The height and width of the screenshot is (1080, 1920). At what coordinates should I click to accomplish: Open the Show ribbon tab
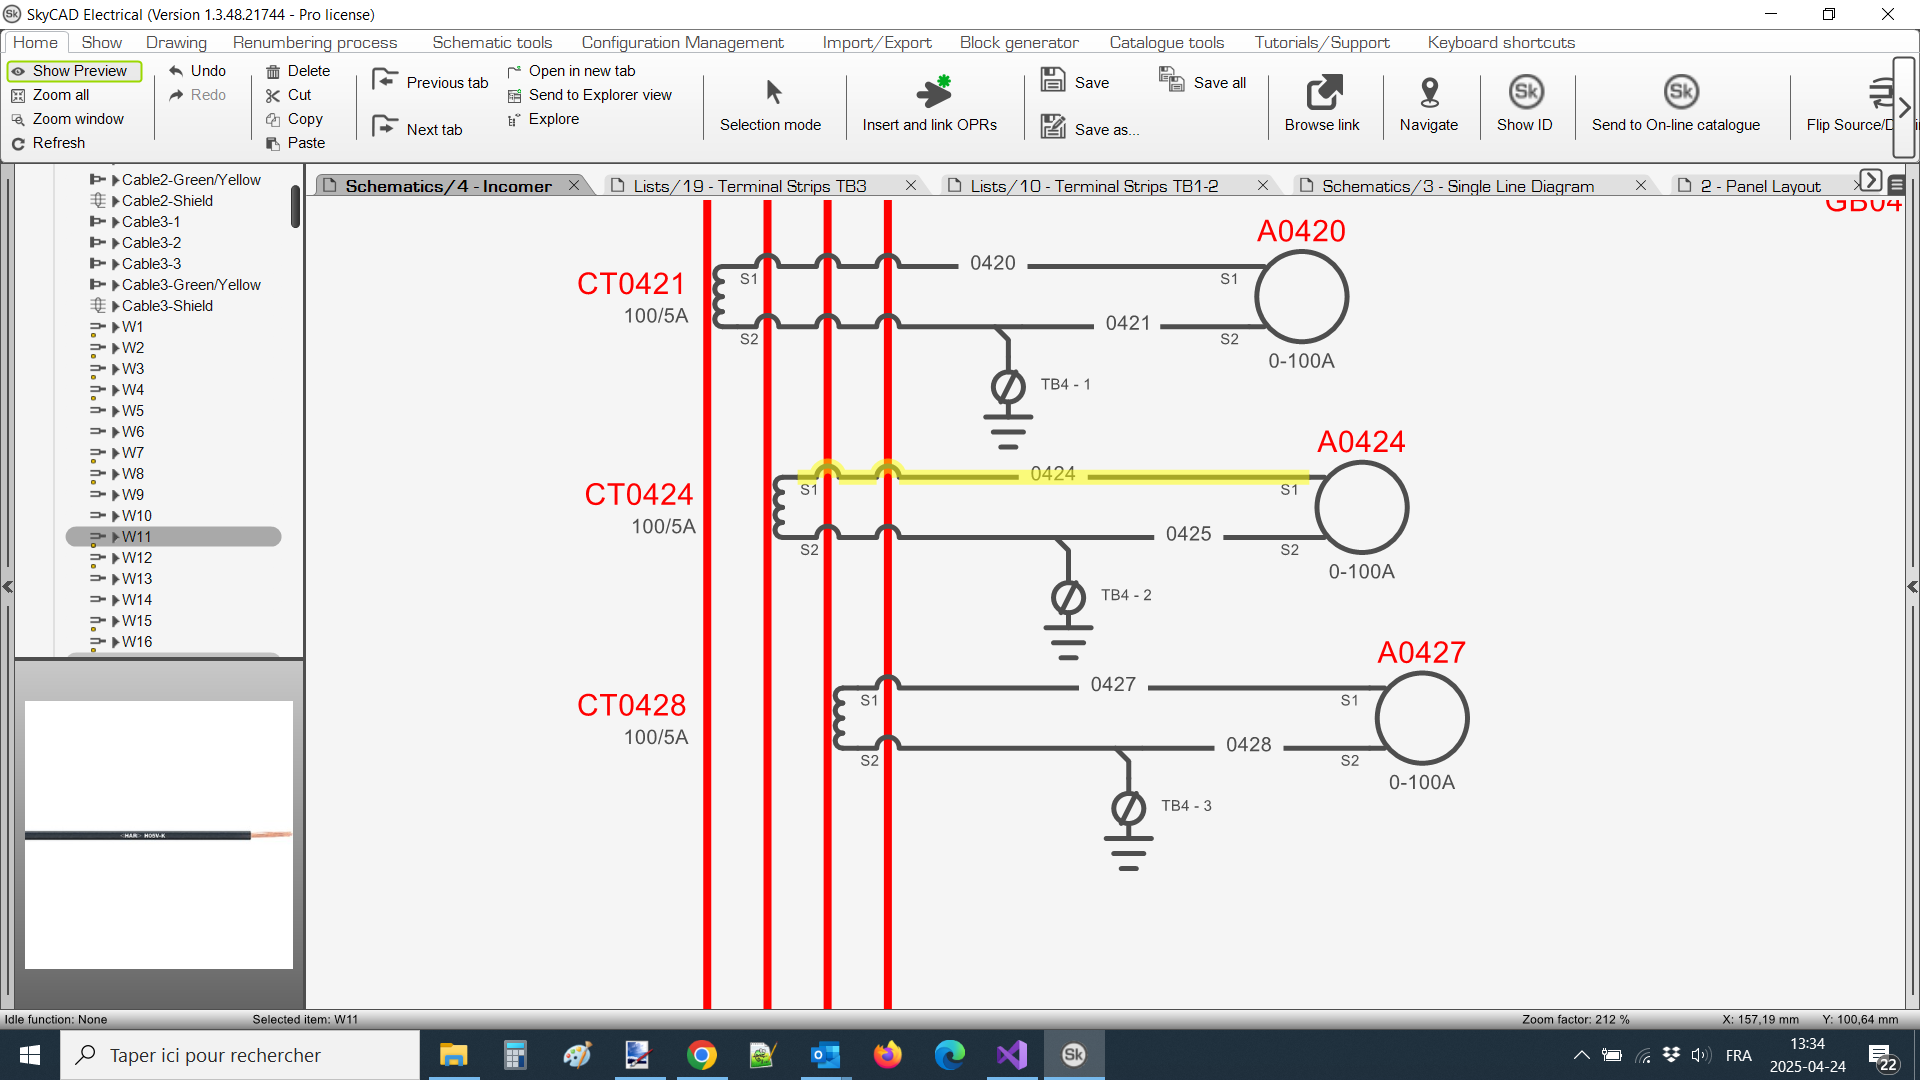tap(101, 42)
